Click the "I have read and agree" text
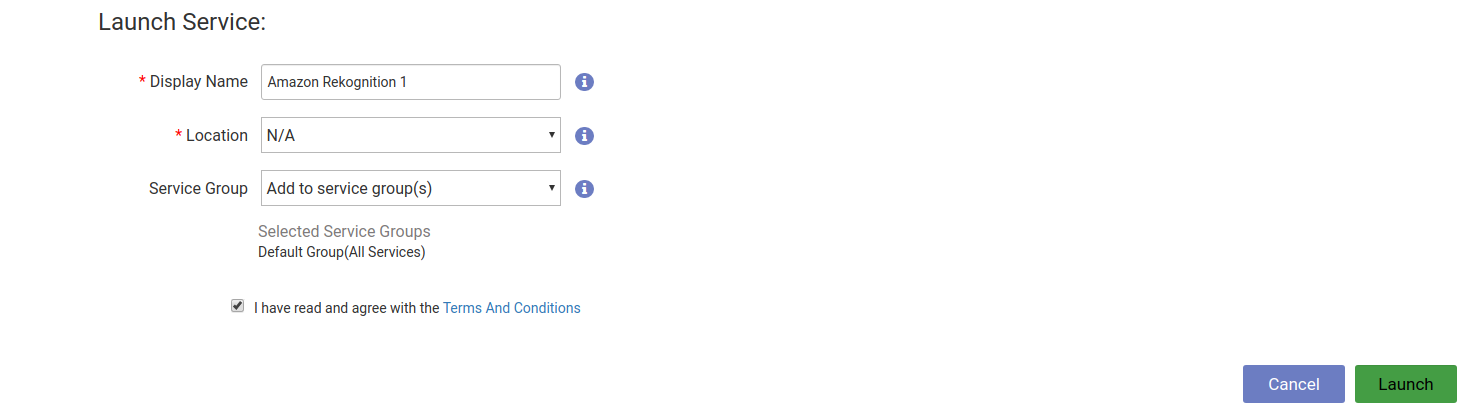The height and width of the screenshot is (412, 1465). click(x=346, y=308)
